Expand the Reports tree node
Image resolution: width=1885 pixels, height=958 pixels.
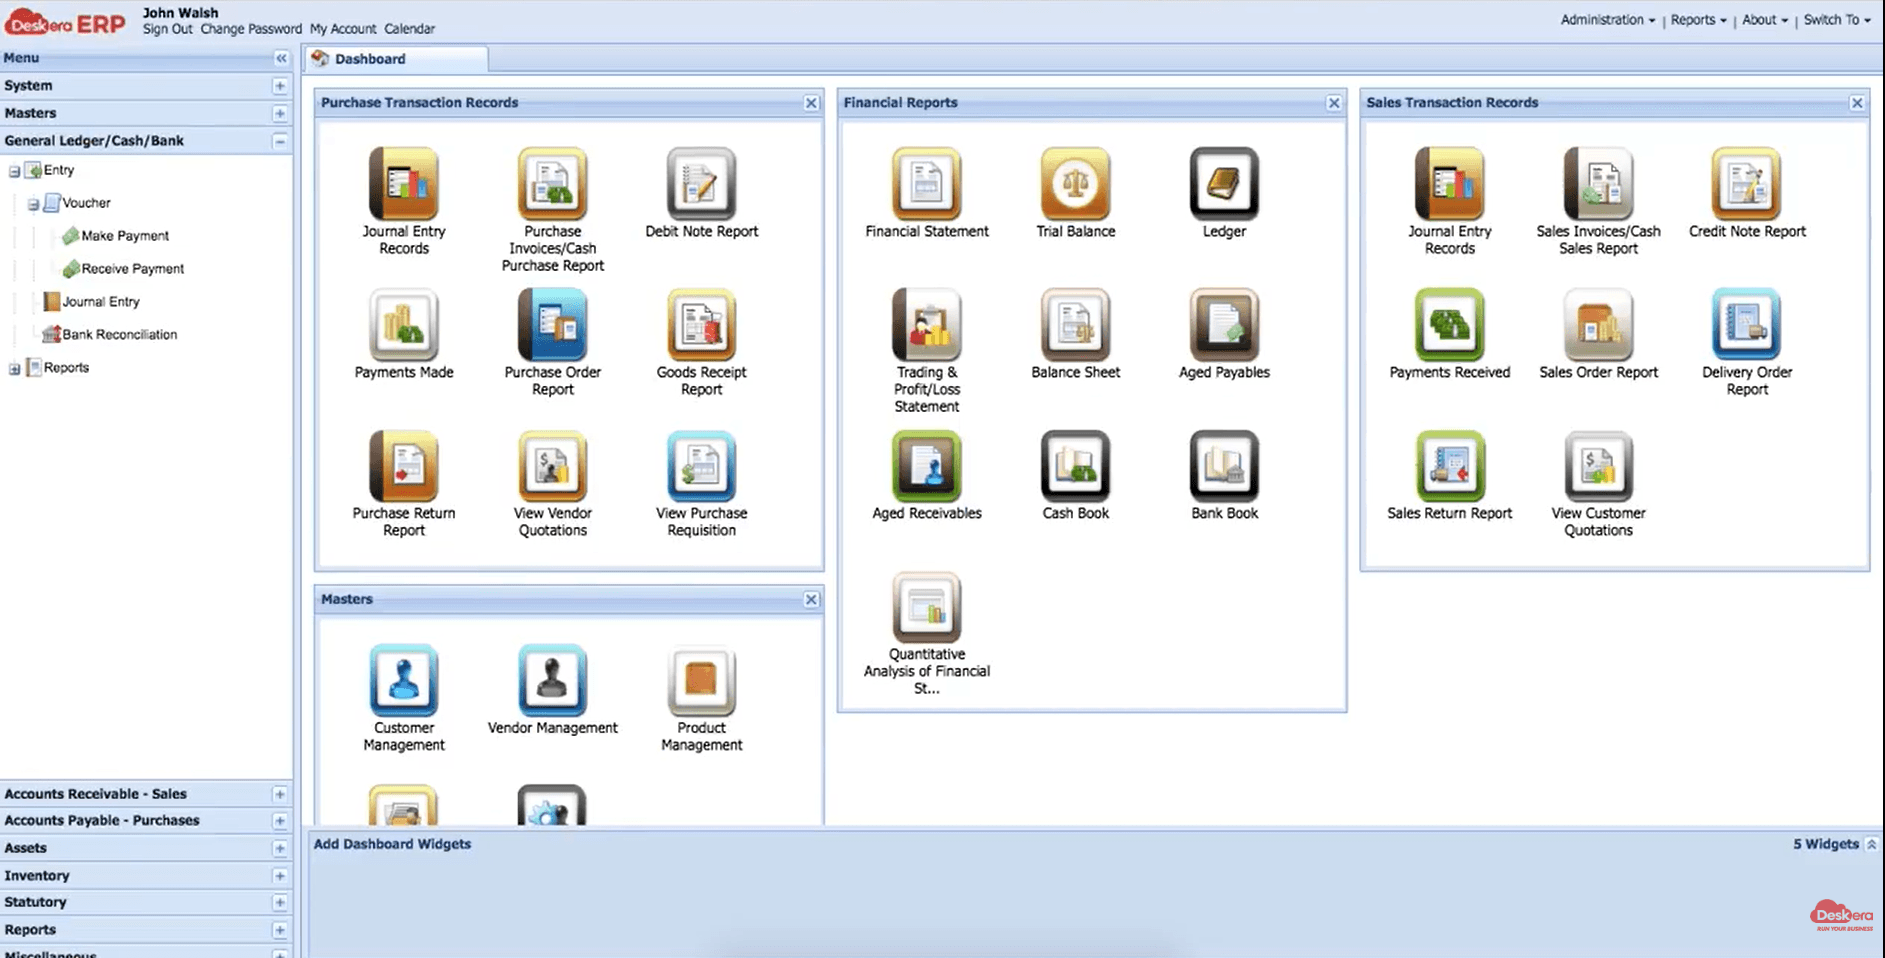click(x=14, y=369)
